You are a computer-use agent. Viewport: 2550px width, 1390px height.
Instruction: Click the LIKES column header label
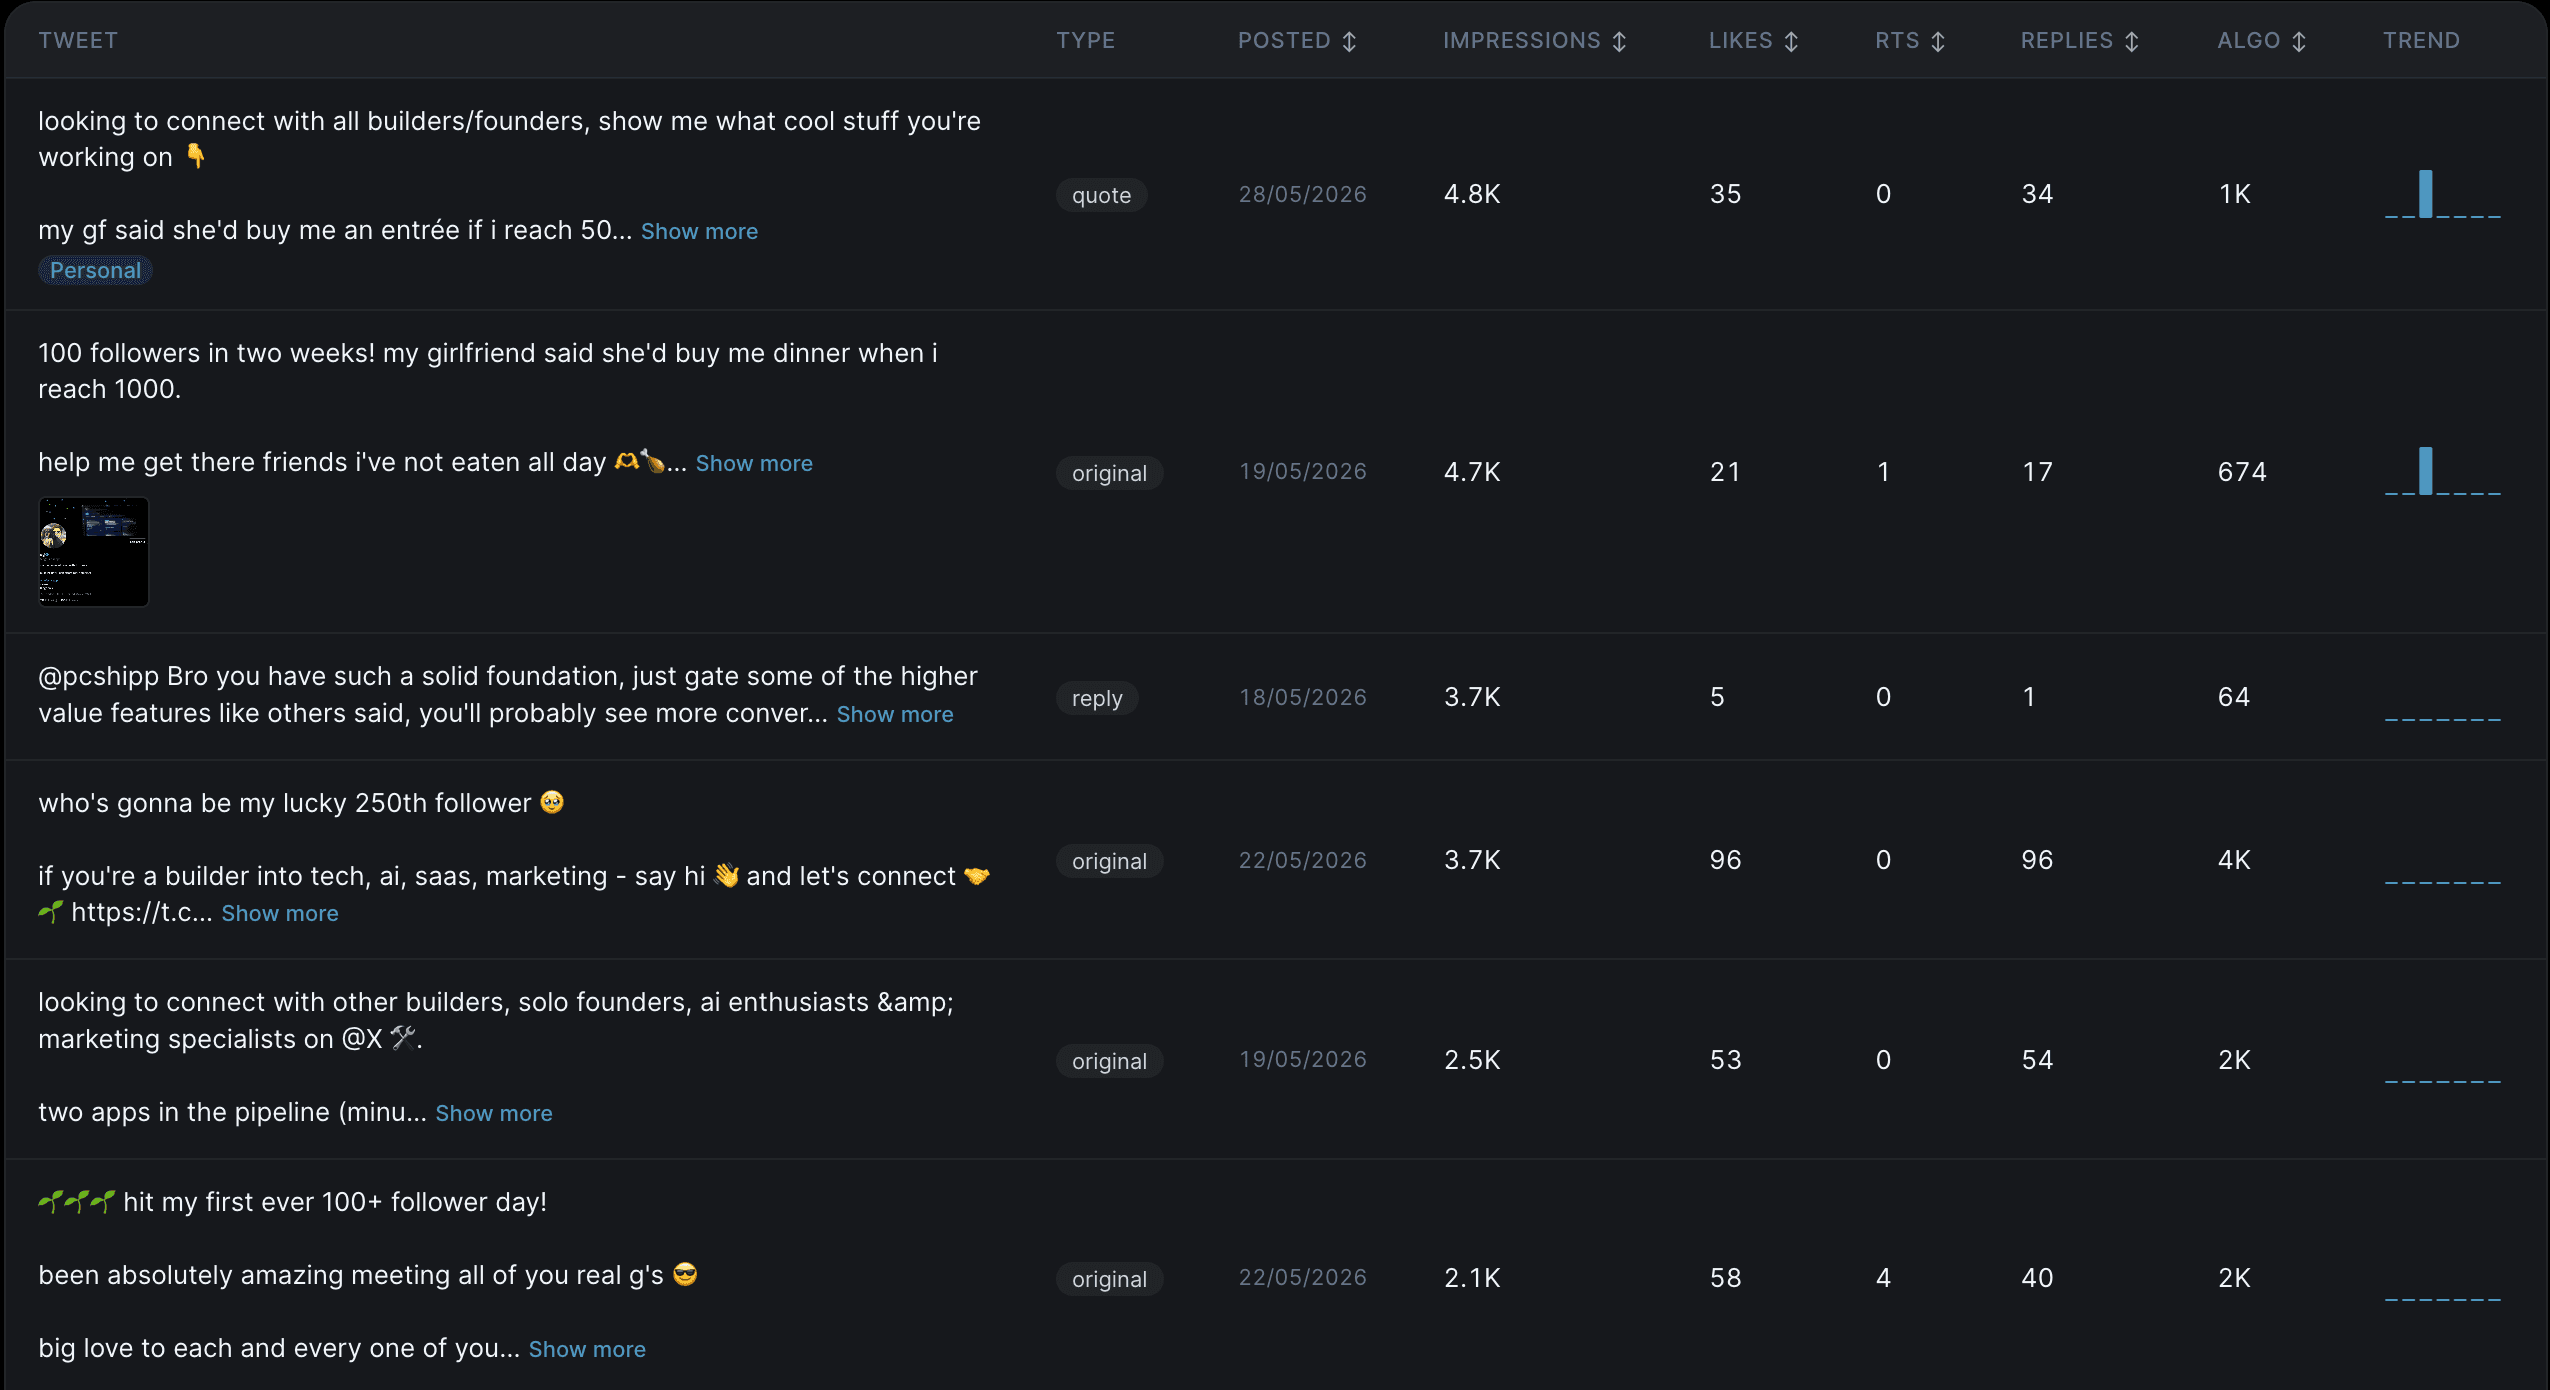click(x=1740, y=41)
